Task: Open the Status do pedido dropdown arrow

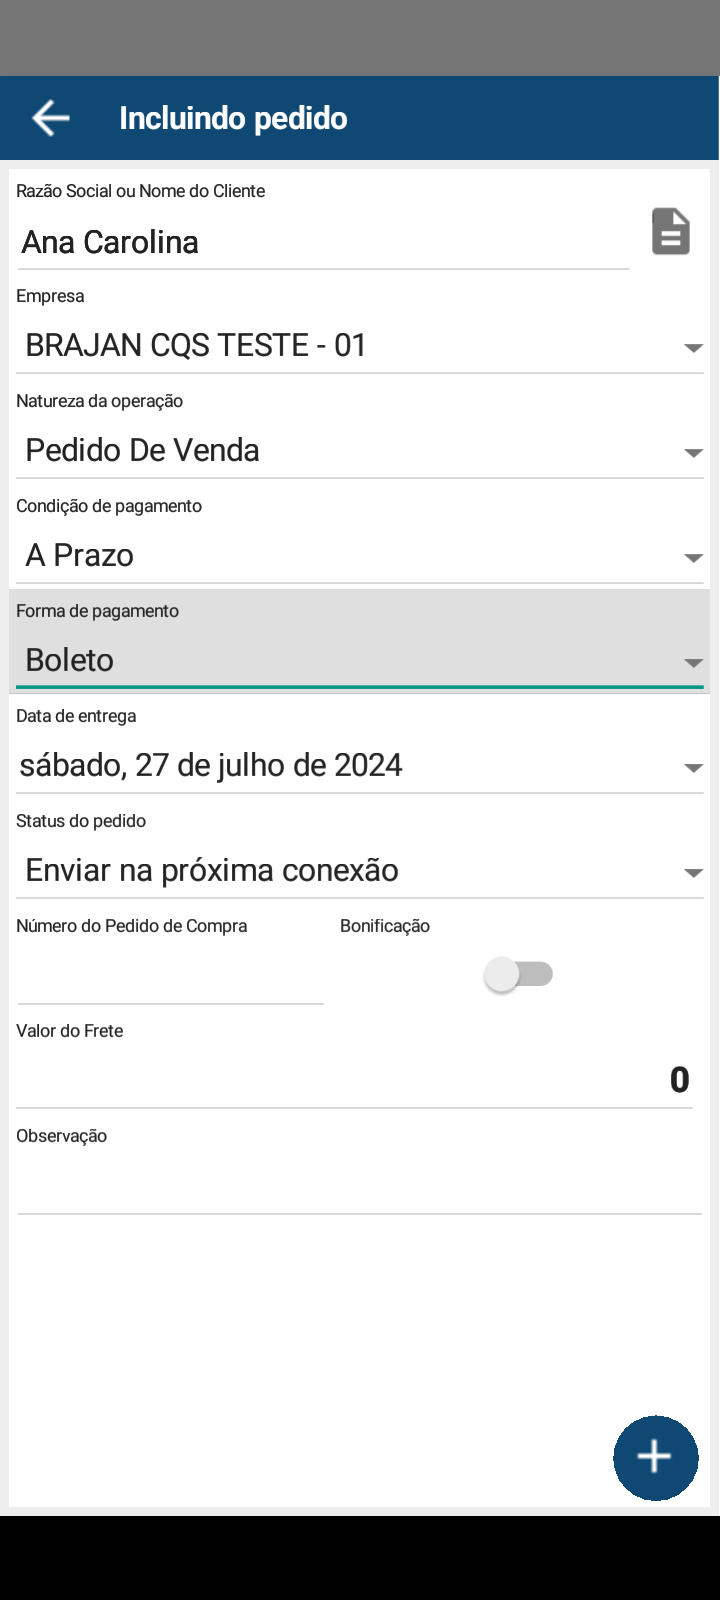Action: pos(693,873)
